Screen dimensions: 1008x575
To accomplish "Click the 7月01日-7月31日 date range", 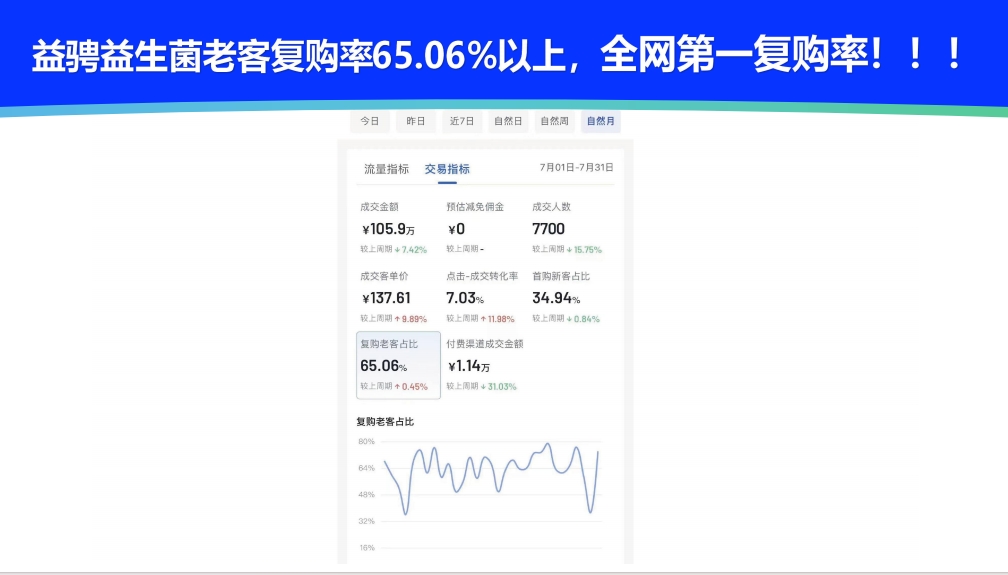I will [x=576, y=168].
